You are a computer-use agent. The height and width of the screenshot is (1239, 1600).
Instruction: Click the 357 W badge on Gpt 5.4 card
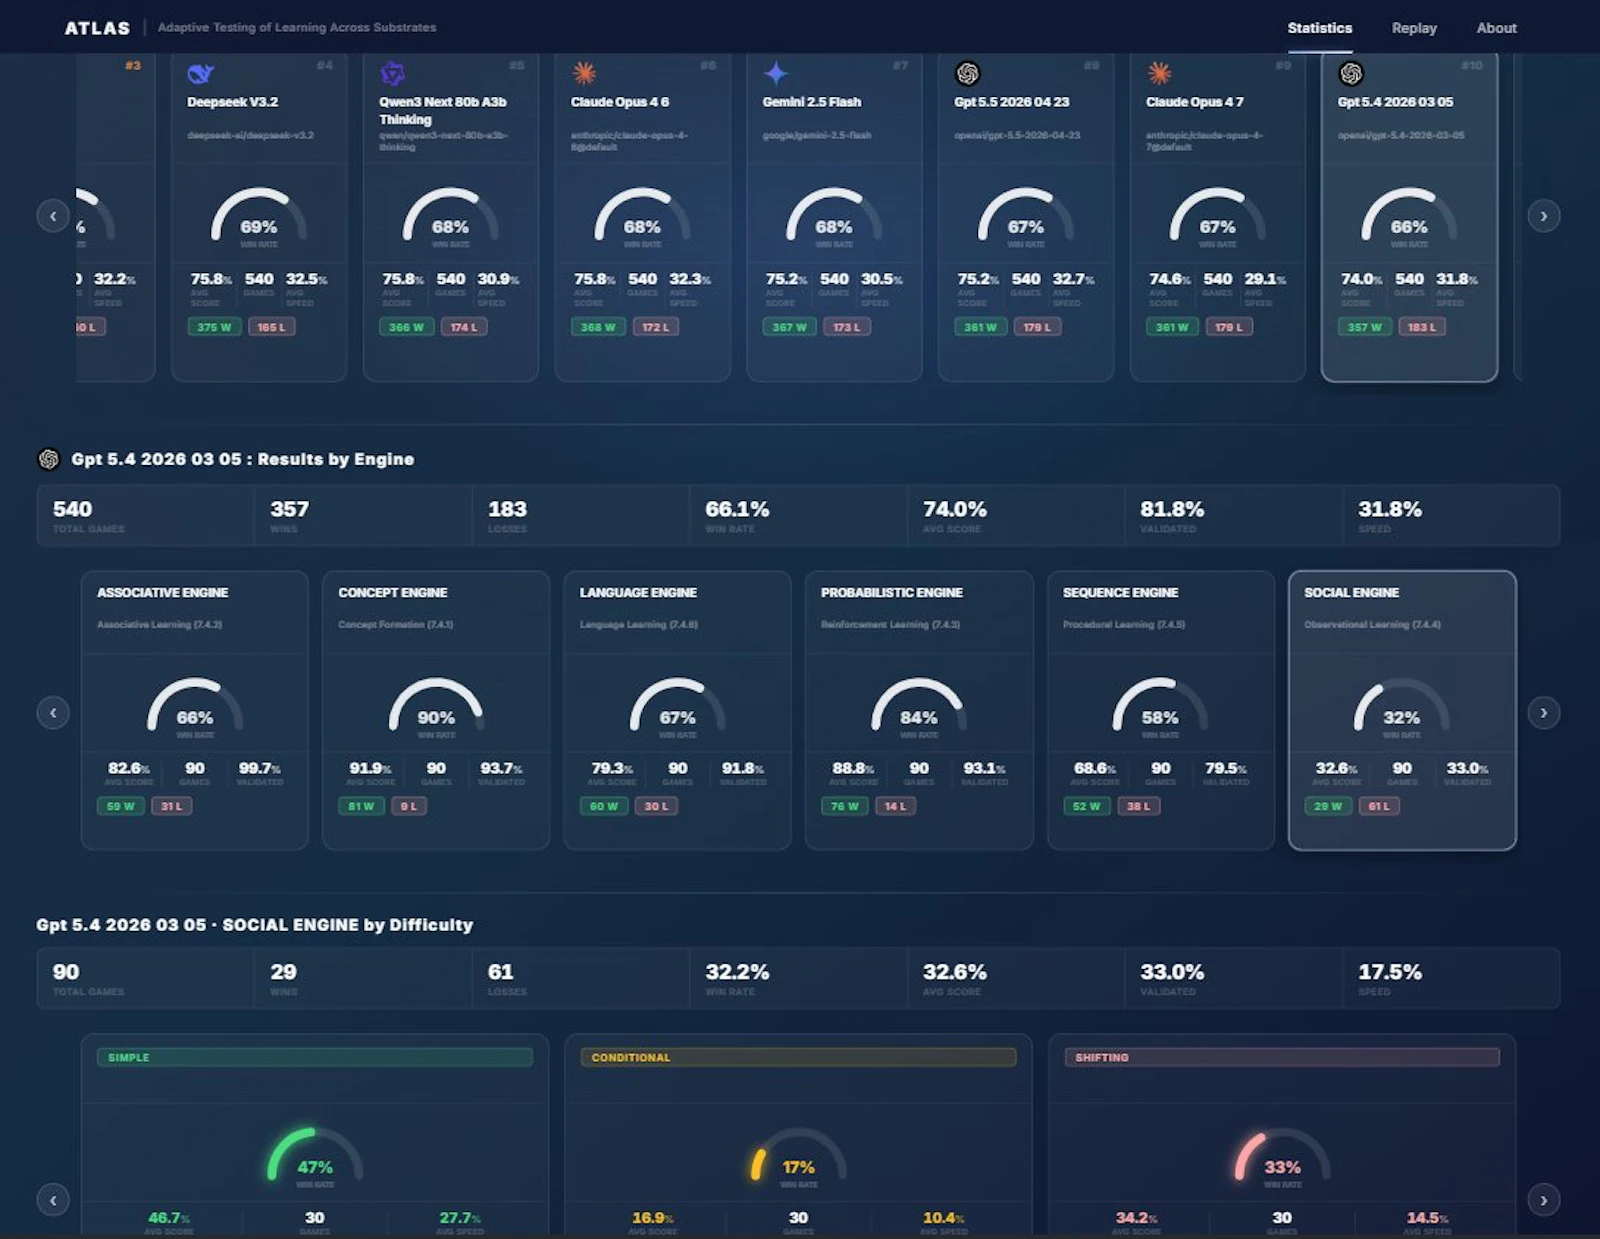pyautogui.click(x=1365, y=327)
